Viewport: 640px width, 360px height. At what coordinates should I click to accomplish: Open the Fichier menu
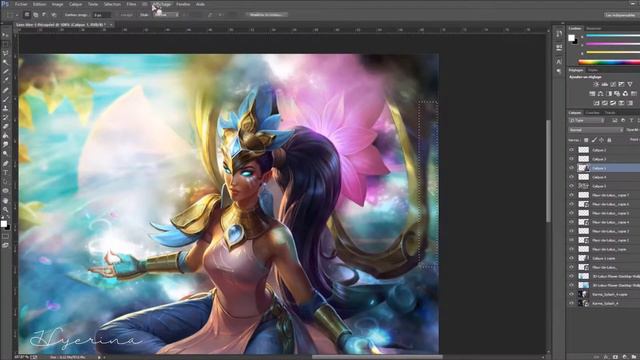pos(21,4)
